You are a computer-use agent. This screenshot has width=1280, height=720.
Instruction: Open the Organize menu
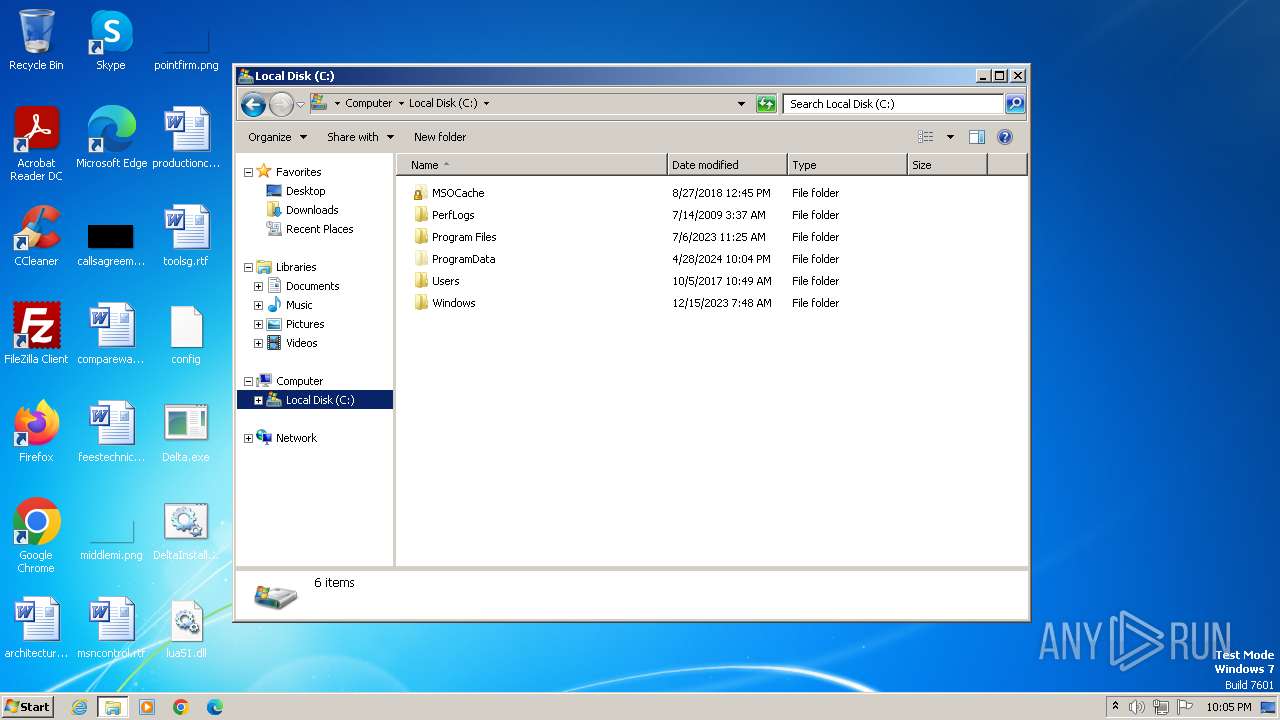click(277, 137)
